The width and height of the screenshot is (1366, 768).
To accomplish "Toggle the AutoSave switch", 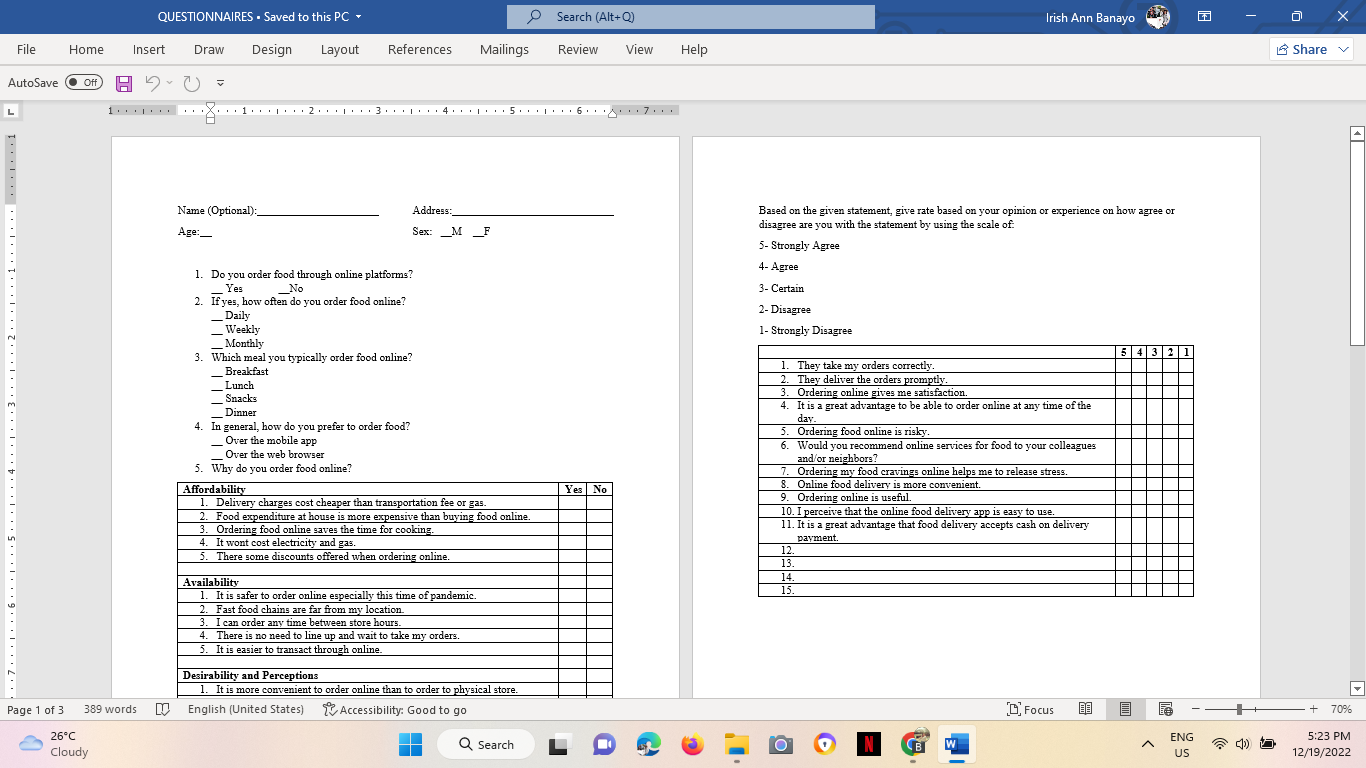I will tap(84, 83).
